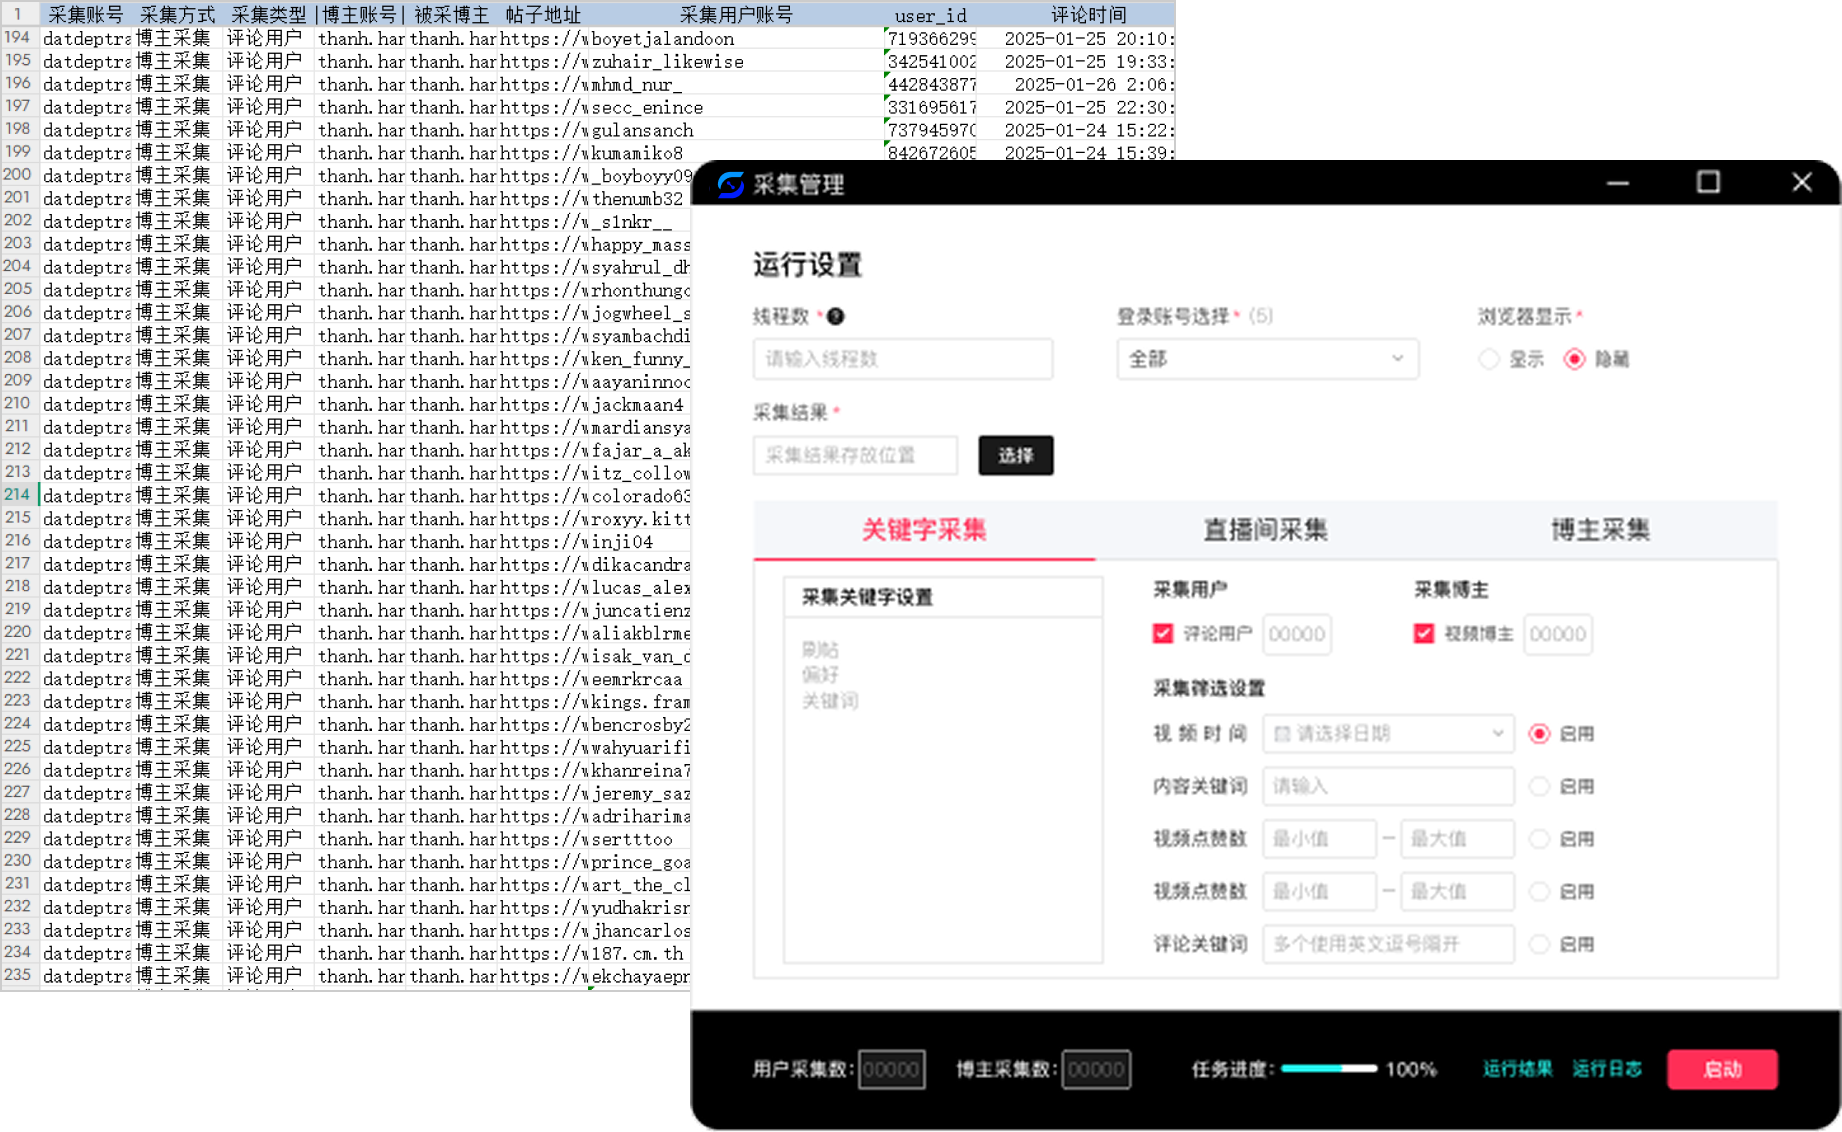The height and width of the screenshot is (1132, 1842).
Task: Open the 博主采集 tab
Action: click(1599, 530)
